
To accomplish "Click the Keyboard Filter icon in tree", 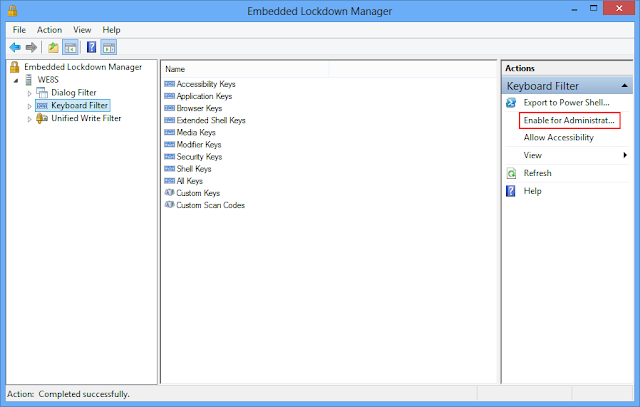I will [x=42, y=106].
